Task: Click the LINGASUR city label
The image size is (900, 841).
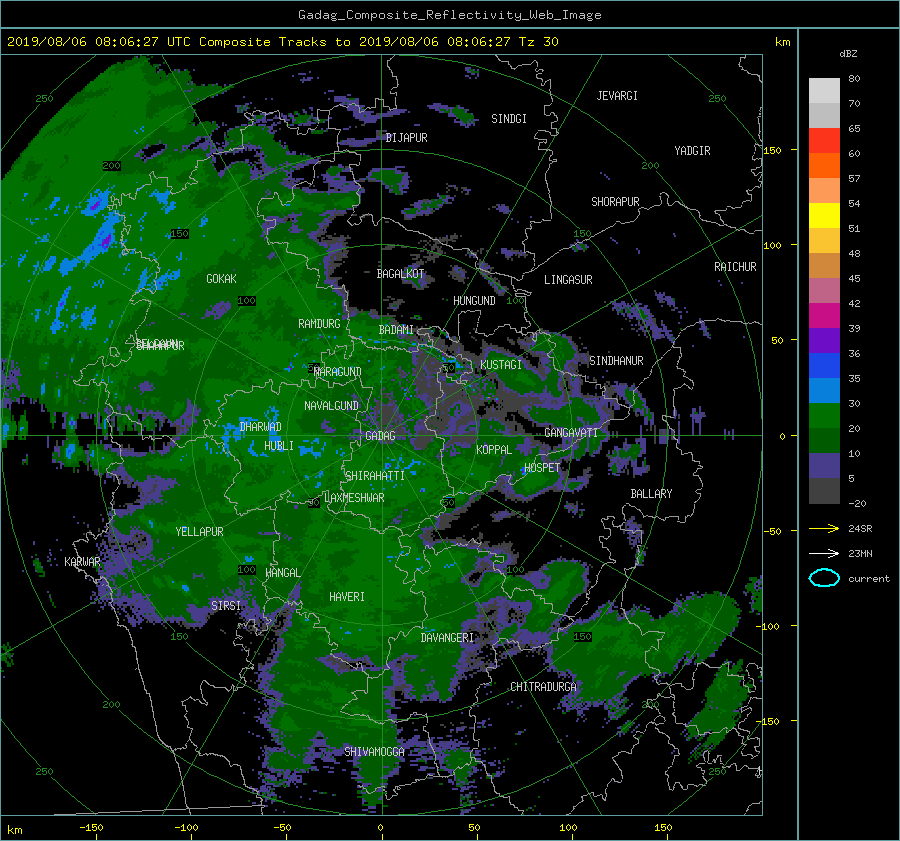Action: point(568,280)
